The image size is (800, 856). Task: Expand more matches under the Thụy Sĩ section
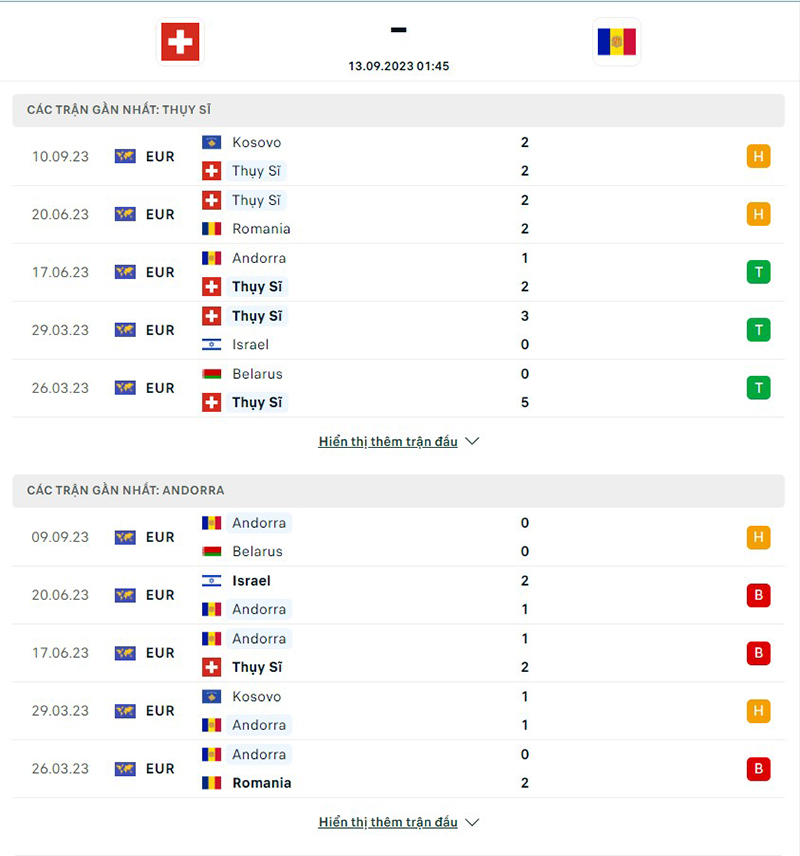[388, 441]
